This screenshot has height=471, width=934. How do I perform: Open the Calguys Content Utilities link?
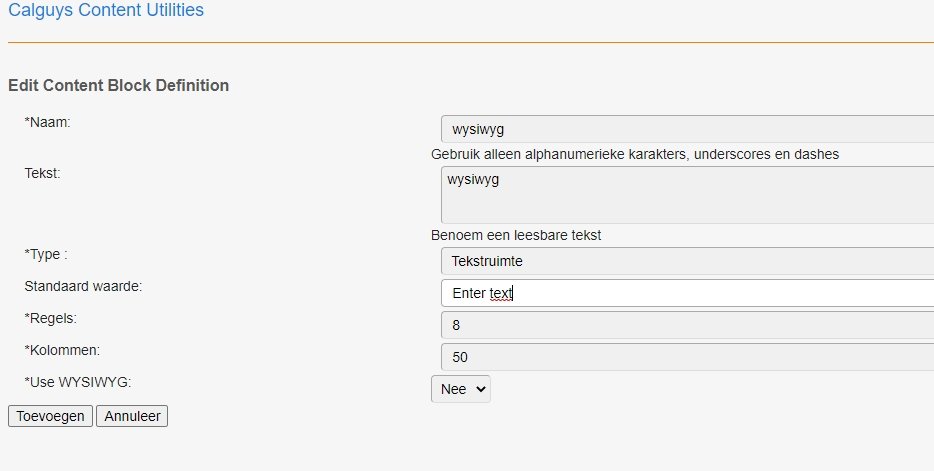tap(106, 11)
